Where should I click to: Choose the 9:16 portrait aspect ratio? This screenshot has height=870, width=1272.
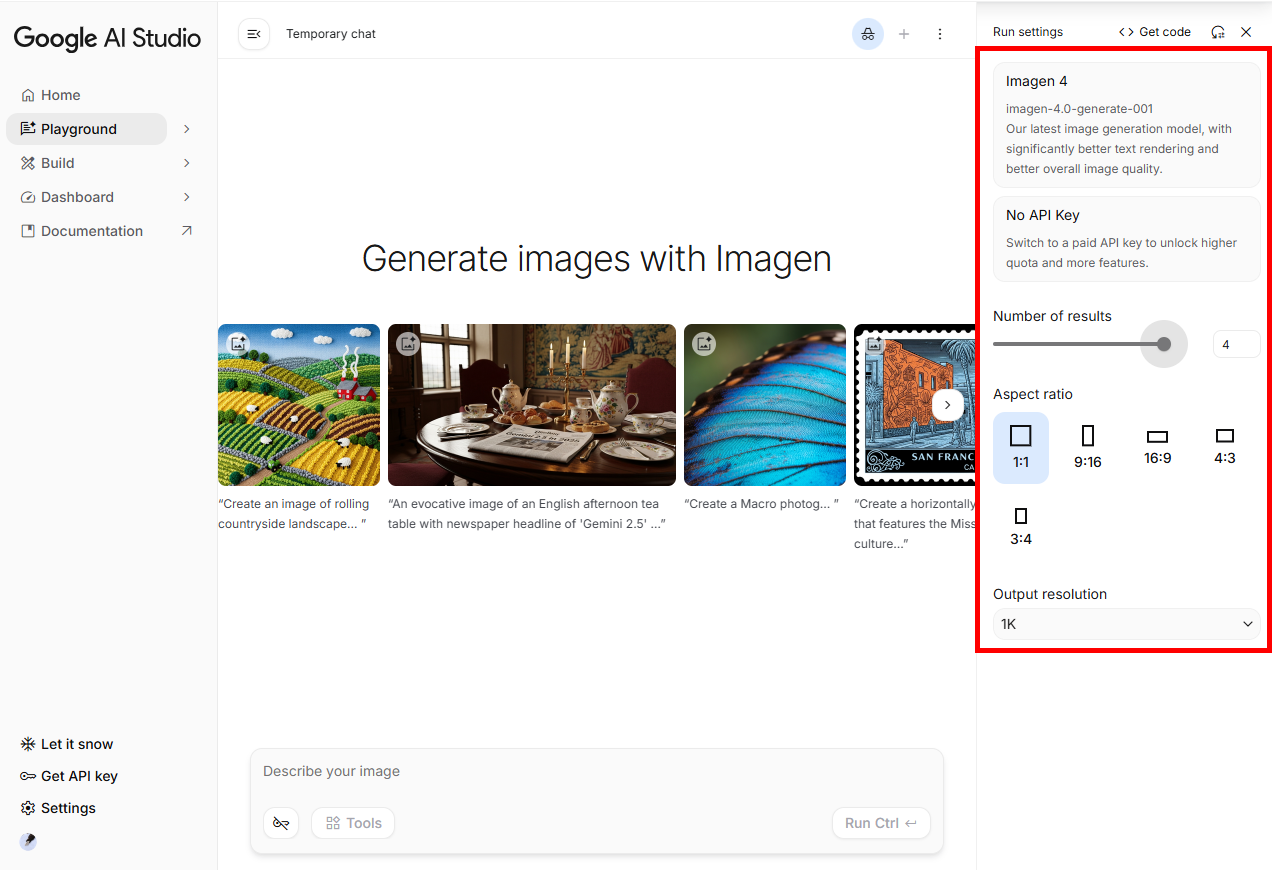1088,447
